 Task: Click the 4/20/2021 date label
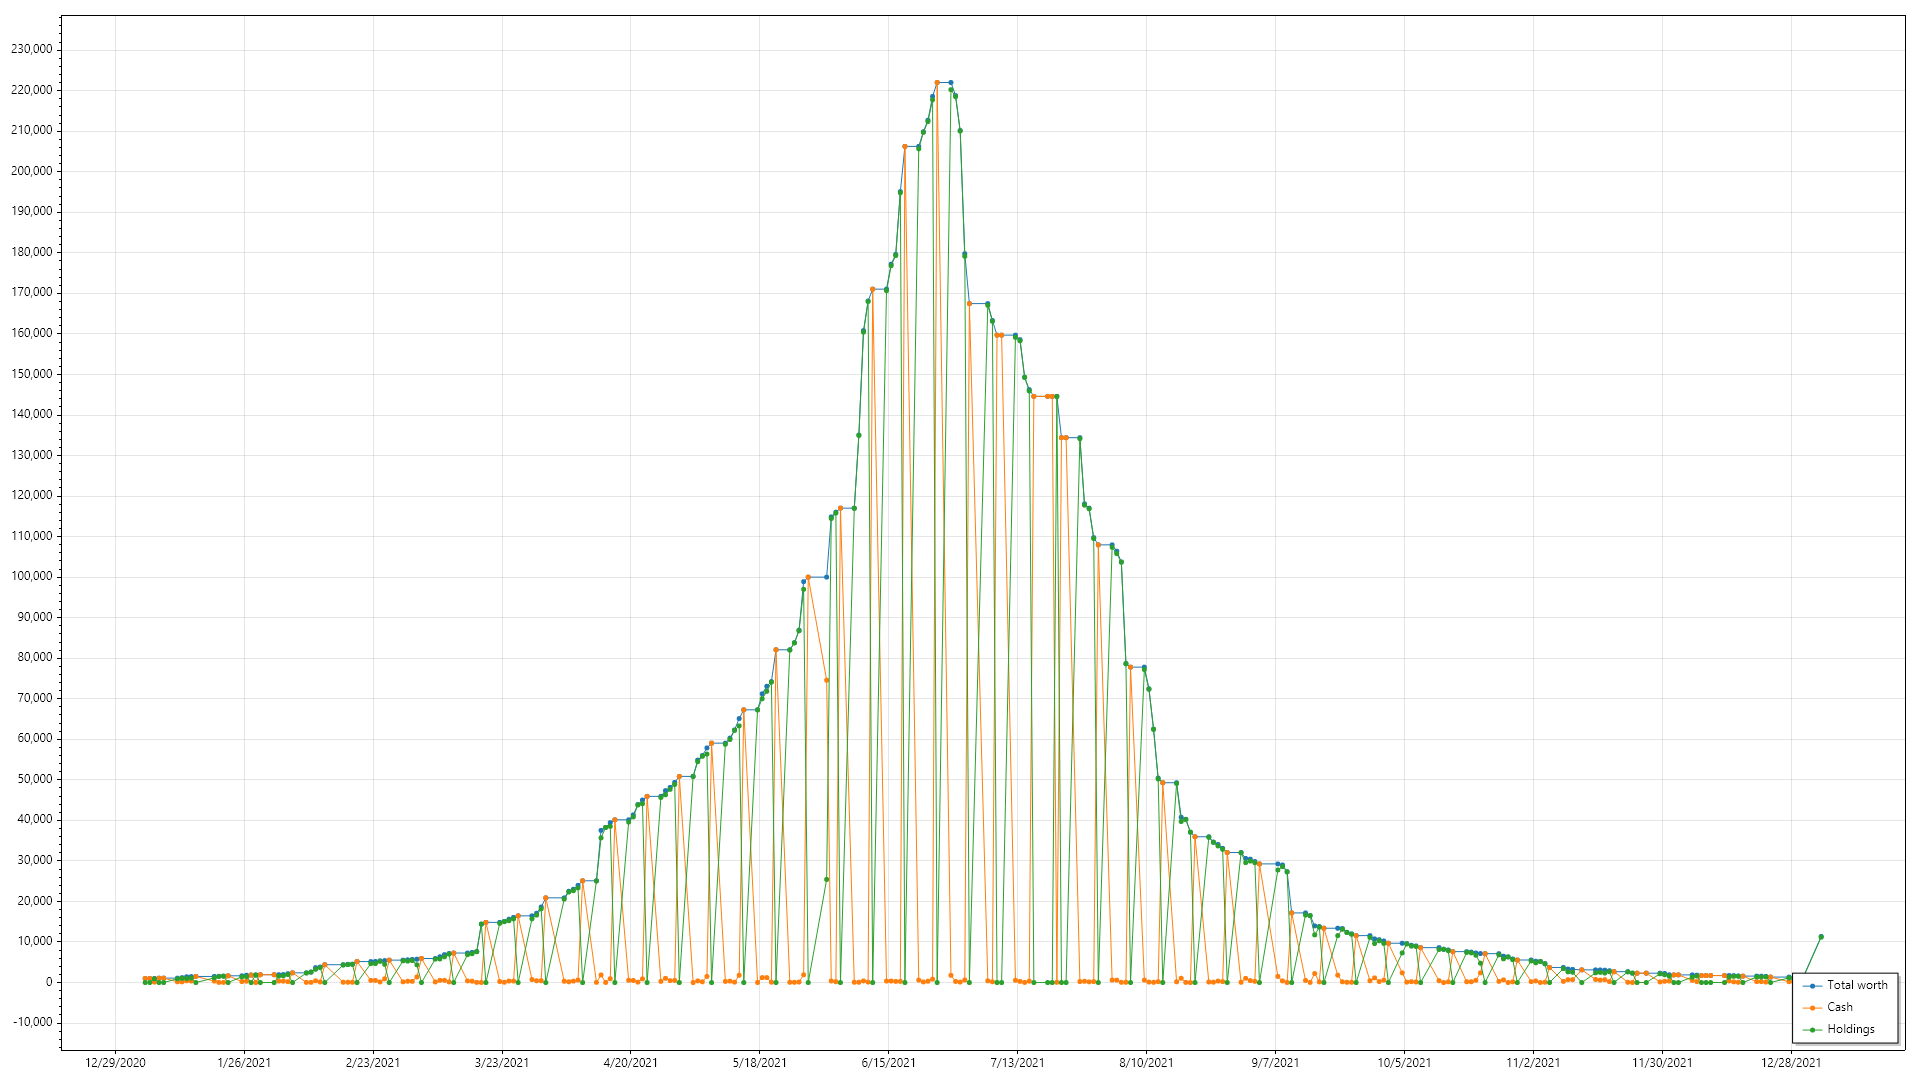631,1063
